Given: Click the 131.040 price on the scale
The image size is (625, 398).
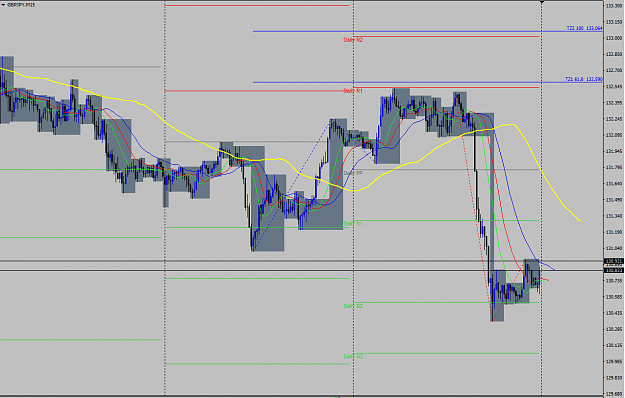Looking at the screenshot, I should [614, 248].
